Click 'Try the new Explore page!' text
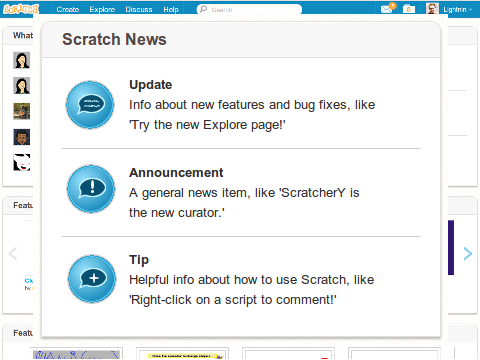This screenshot has height=360, width=480. (x=207, y=125)
